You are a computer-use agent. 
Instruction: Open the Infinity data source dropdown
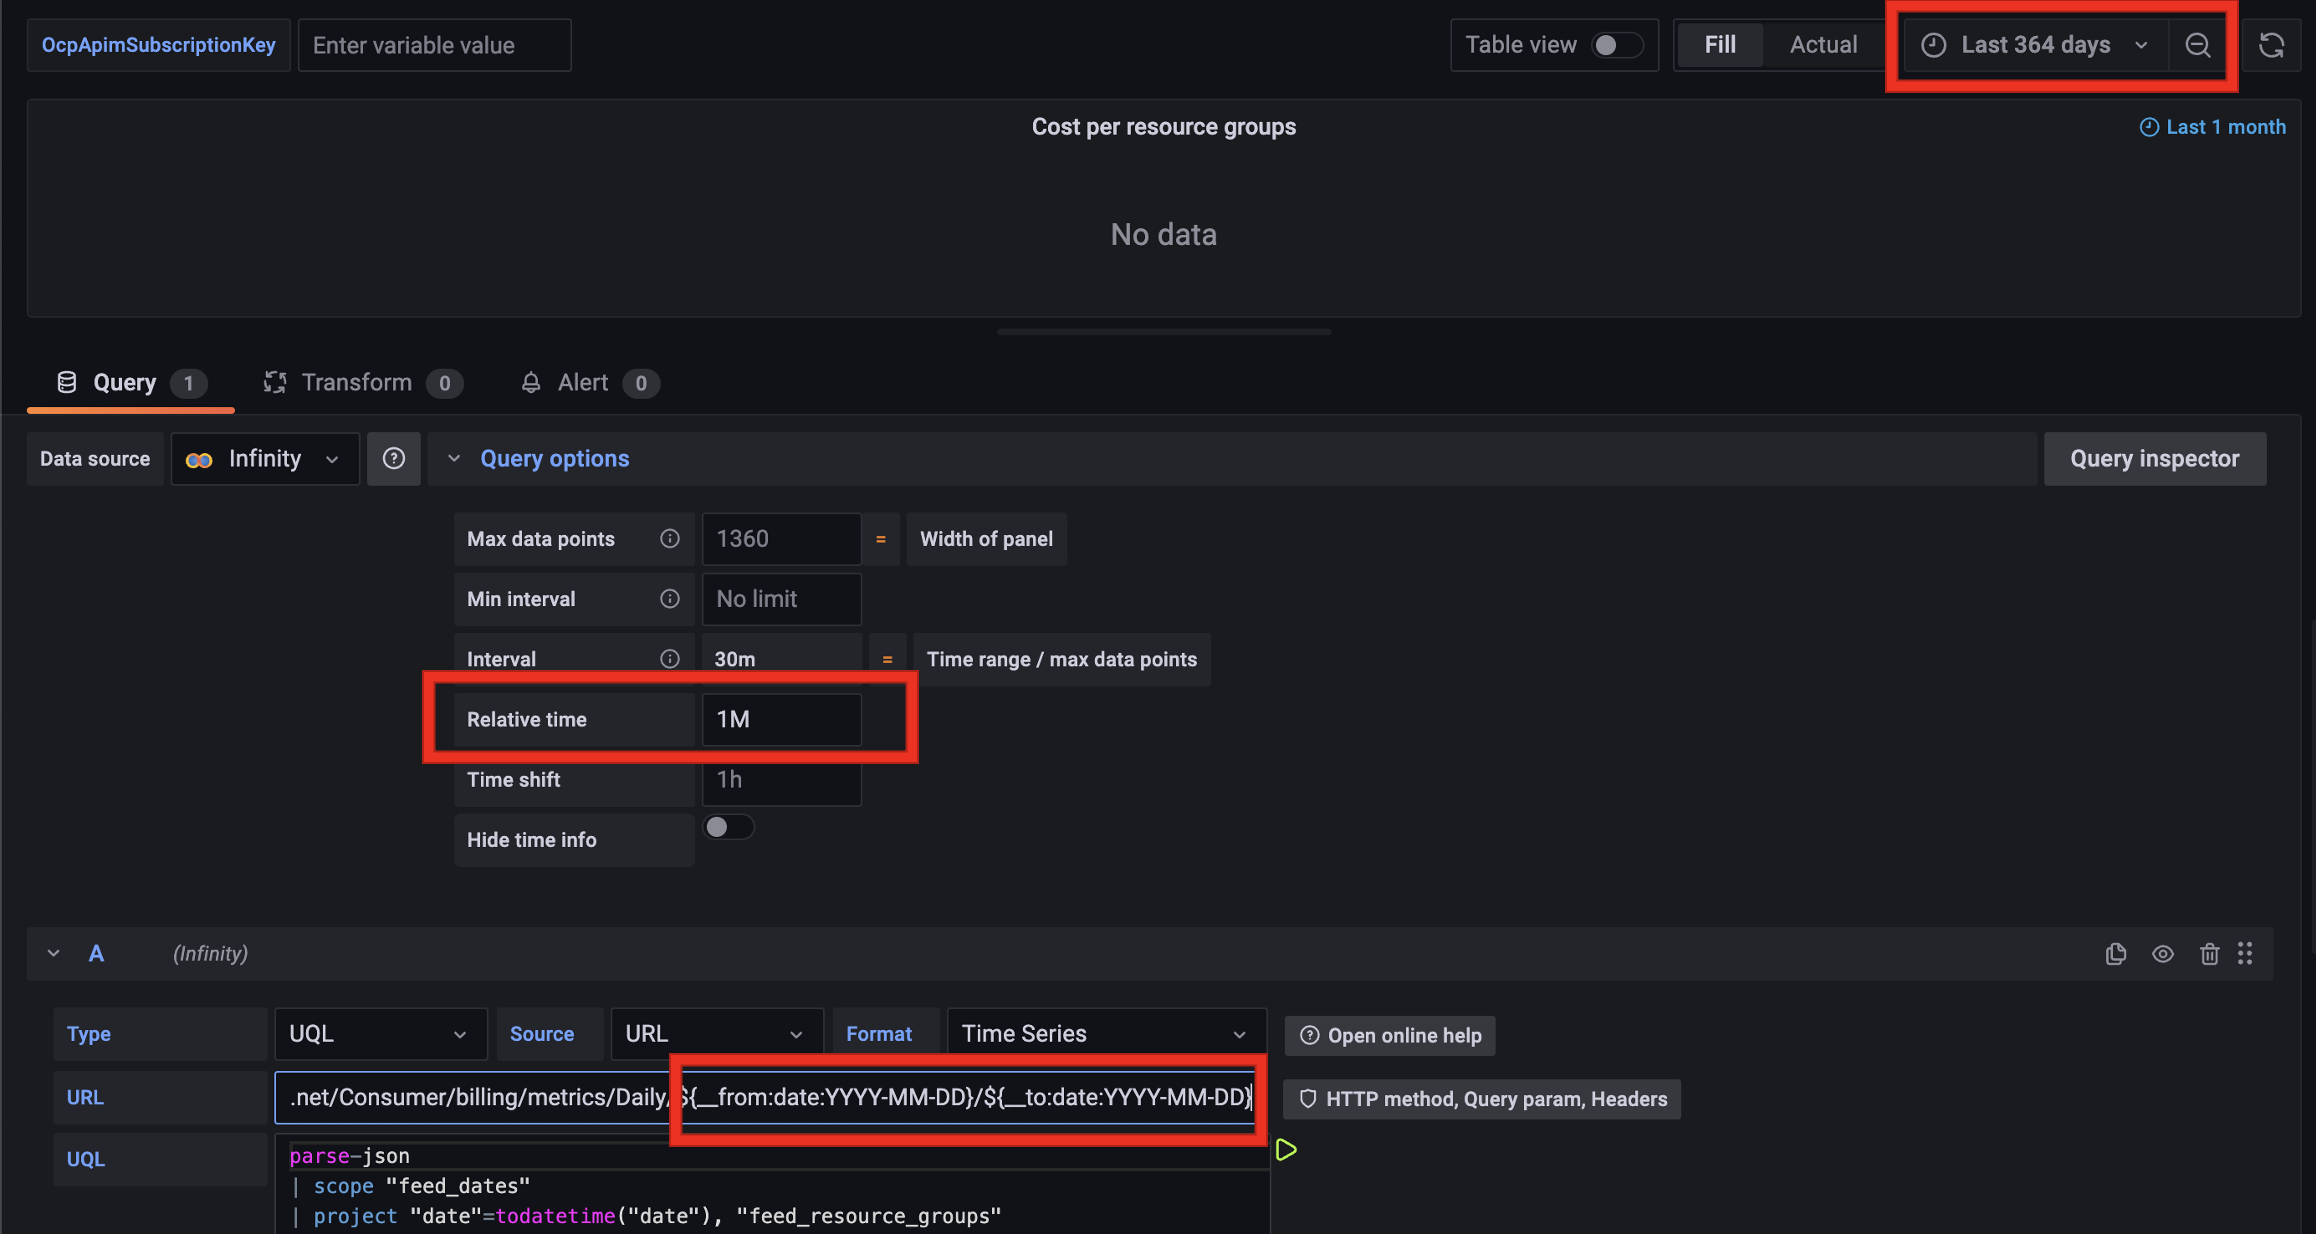point(264,458)
